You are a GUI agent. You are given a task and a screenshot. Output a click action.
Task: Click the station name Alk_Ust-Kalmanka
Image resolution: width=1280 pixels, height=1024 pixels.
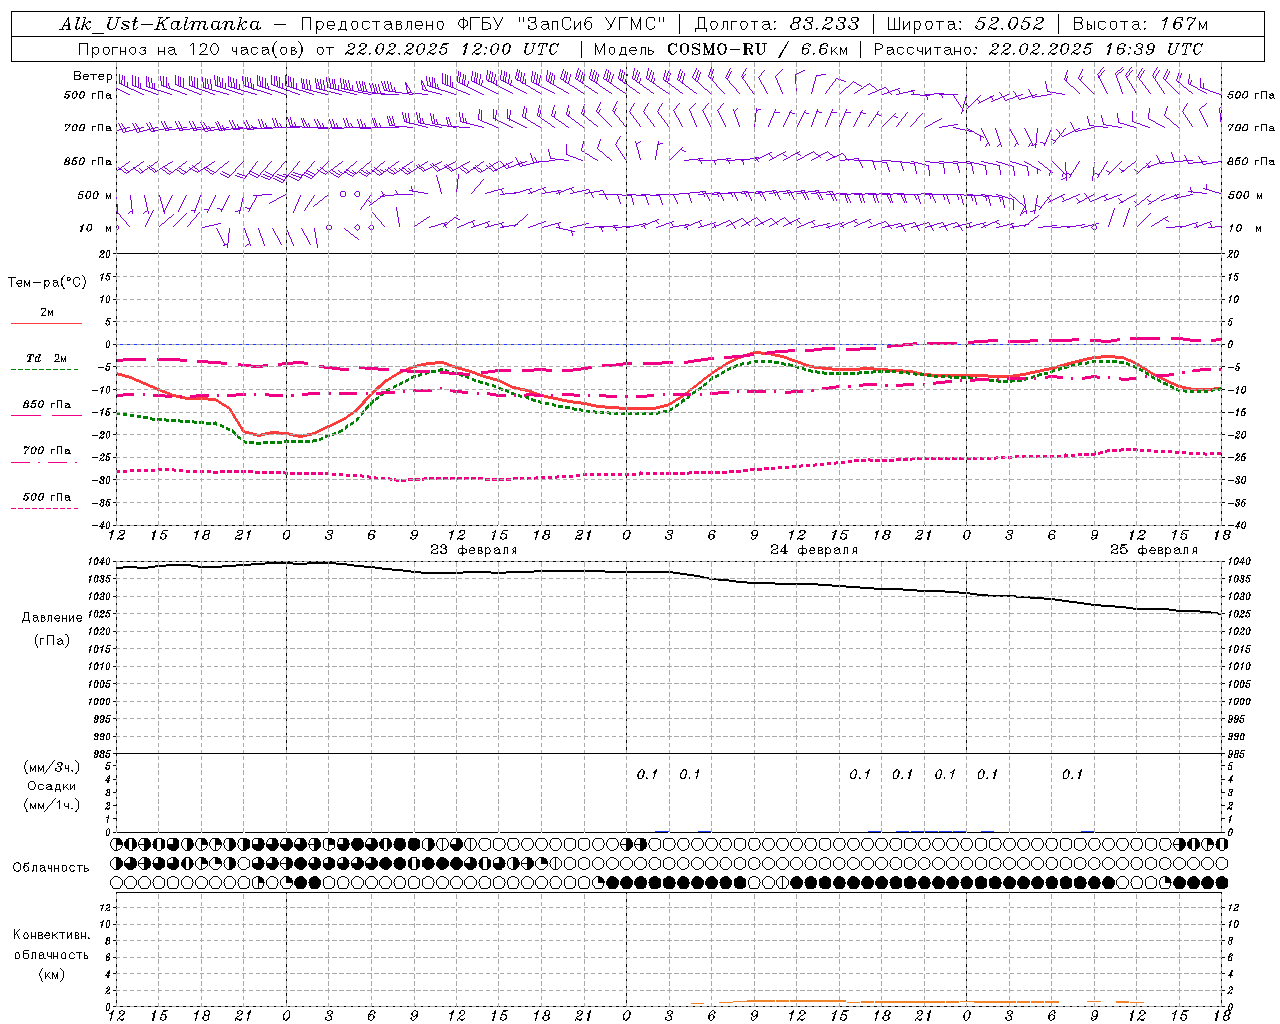click(160, 24)
